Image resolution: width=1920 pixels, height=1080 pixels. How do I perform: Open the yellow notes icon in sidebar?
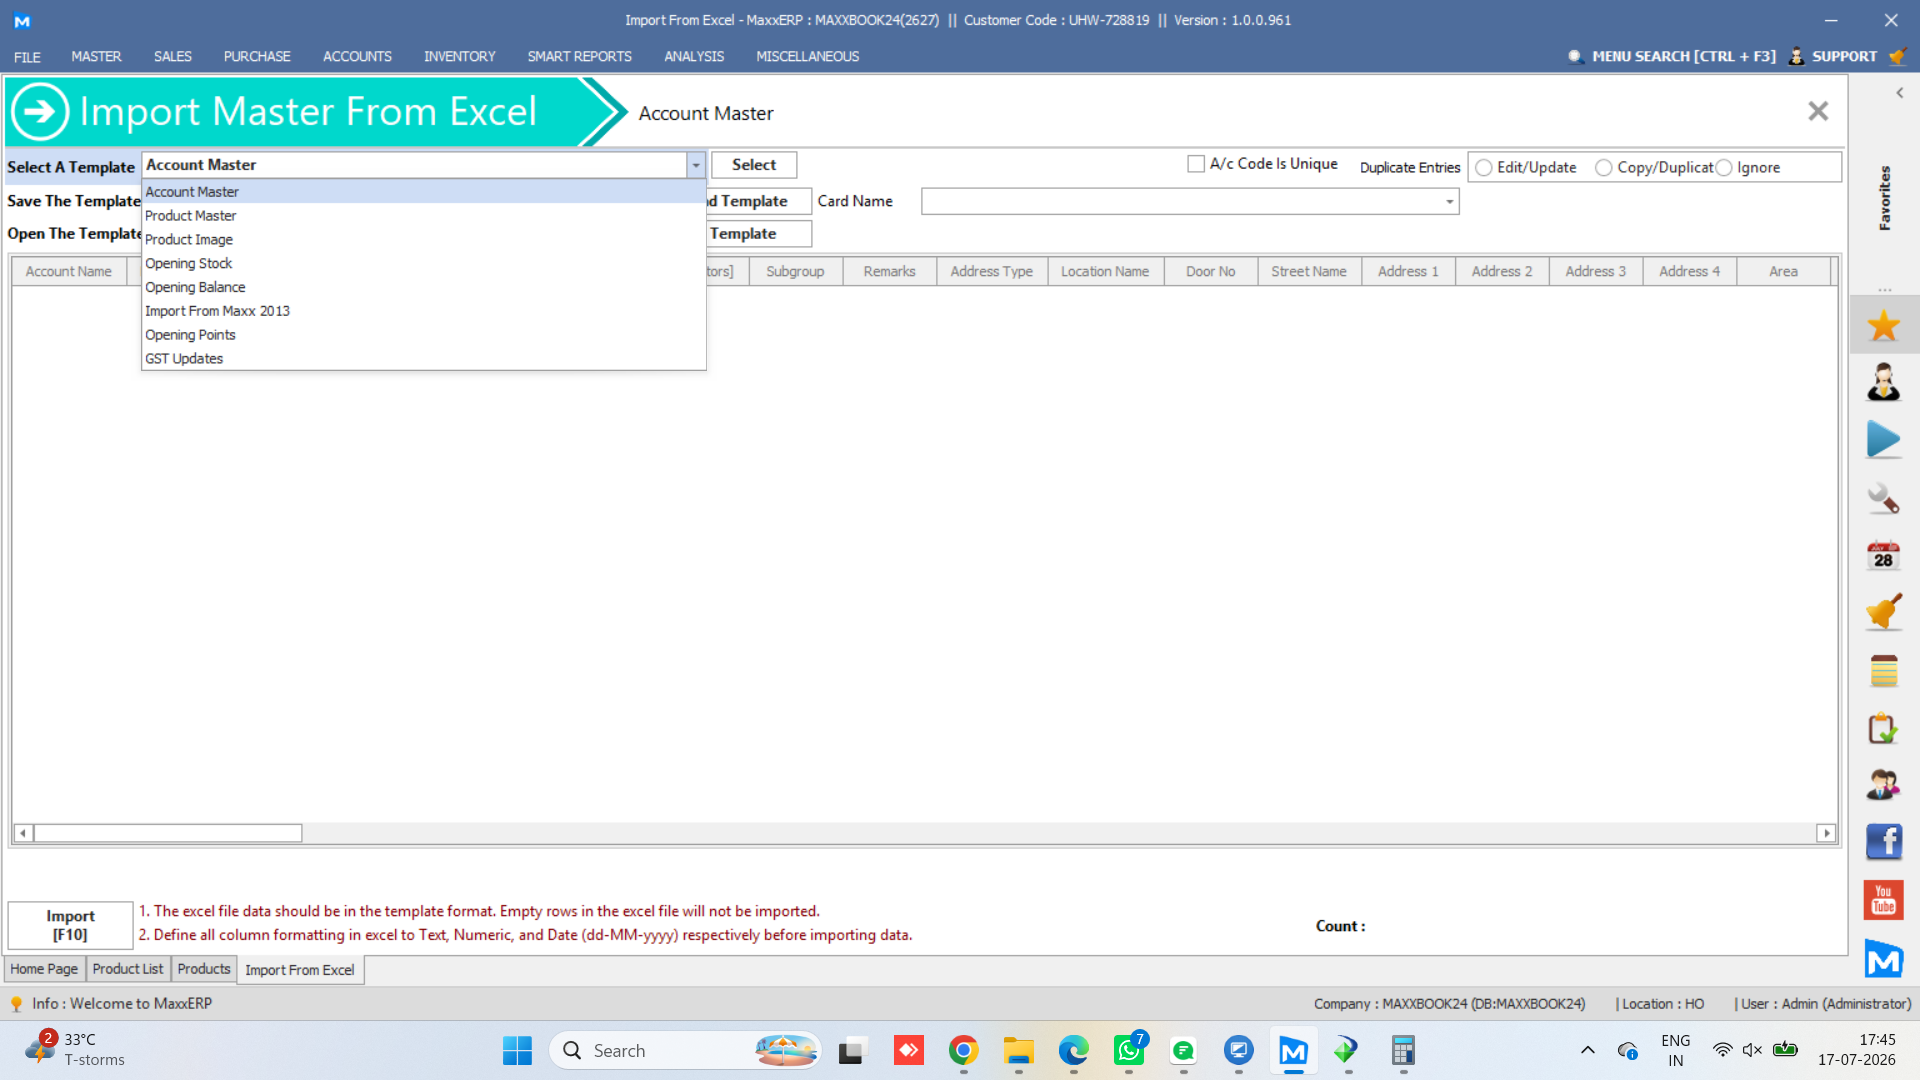[1883, 671]
